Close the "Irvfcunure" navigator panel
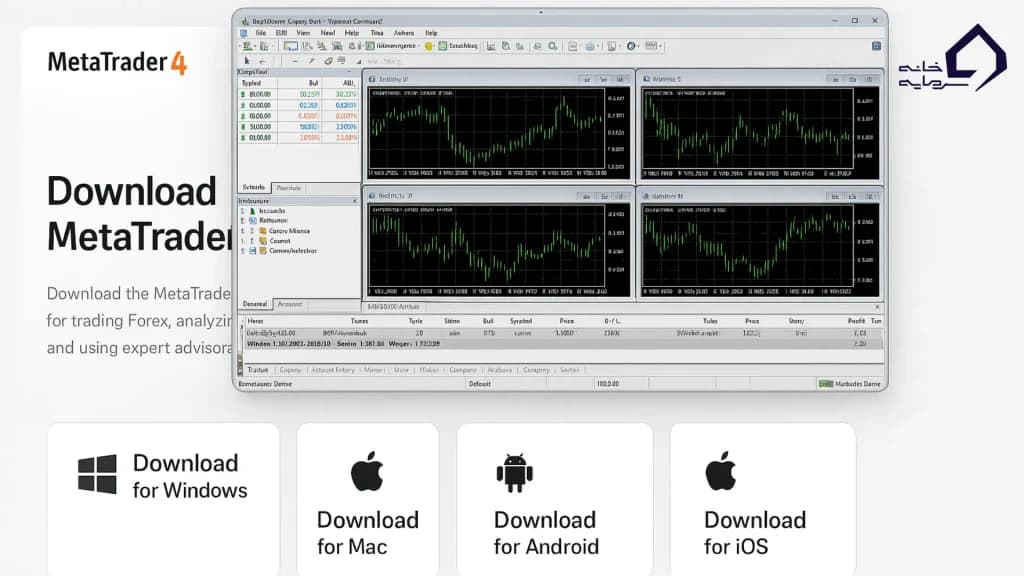 click(x=355, y=201)
